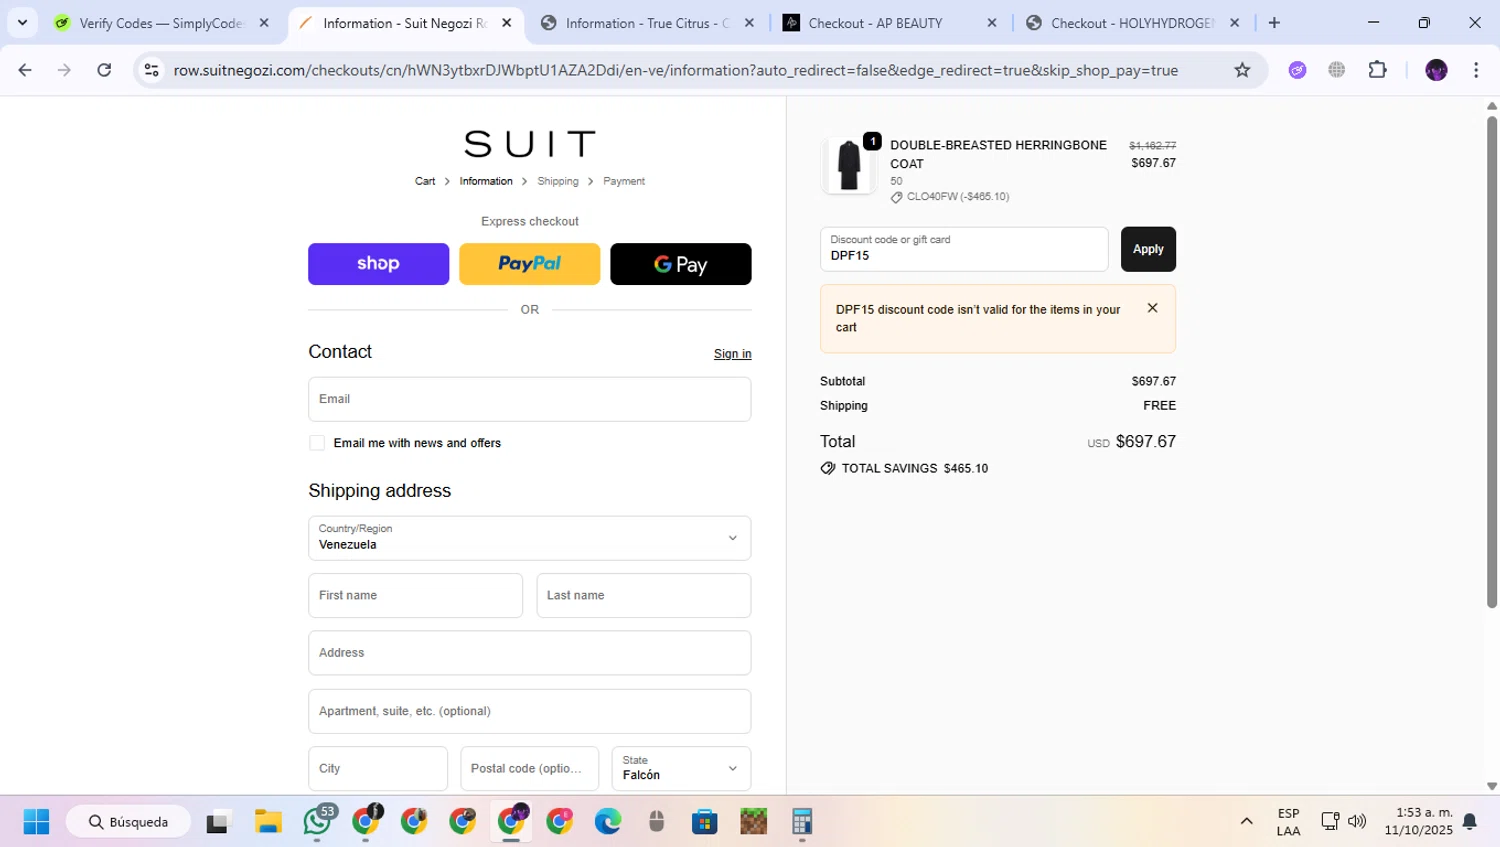This screenshot has width=1500, height=847.
Task: Focus the Address field
Action: coord(530,653)
